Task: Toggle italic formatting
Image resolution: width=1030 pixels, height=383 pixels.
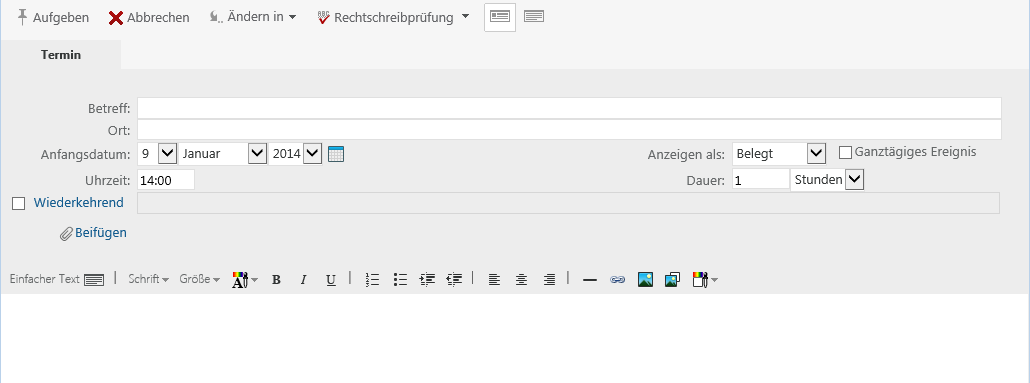Action: pos(303,280)
